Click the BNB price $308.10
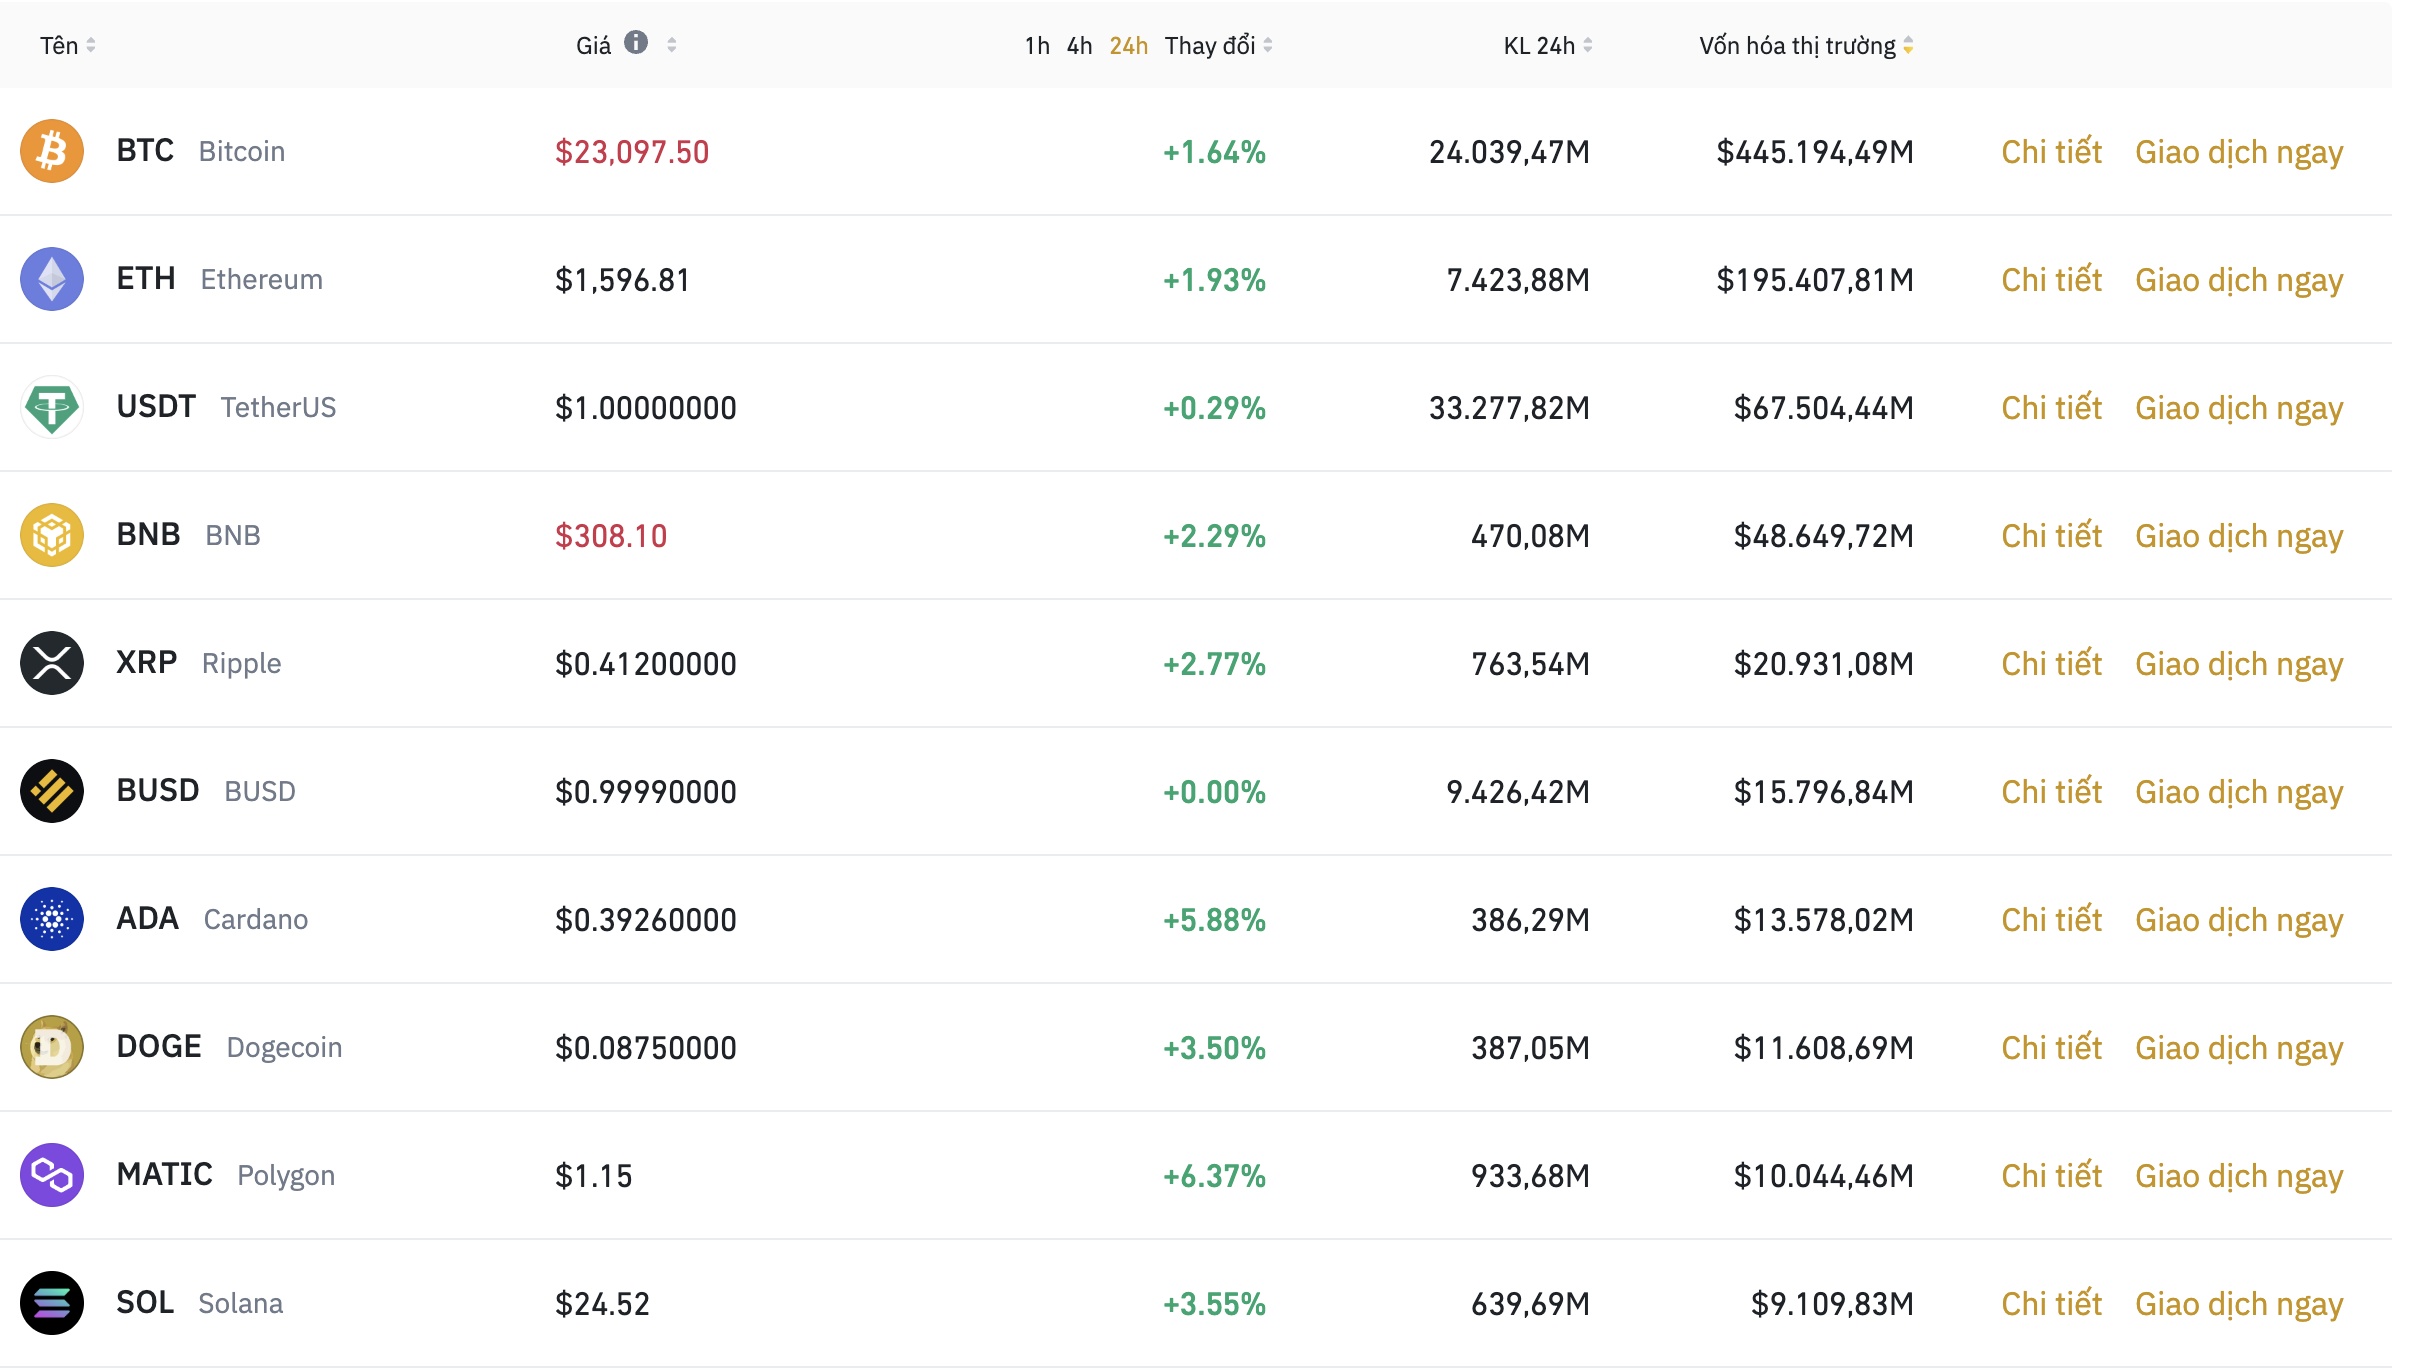 tap(611, 536)
